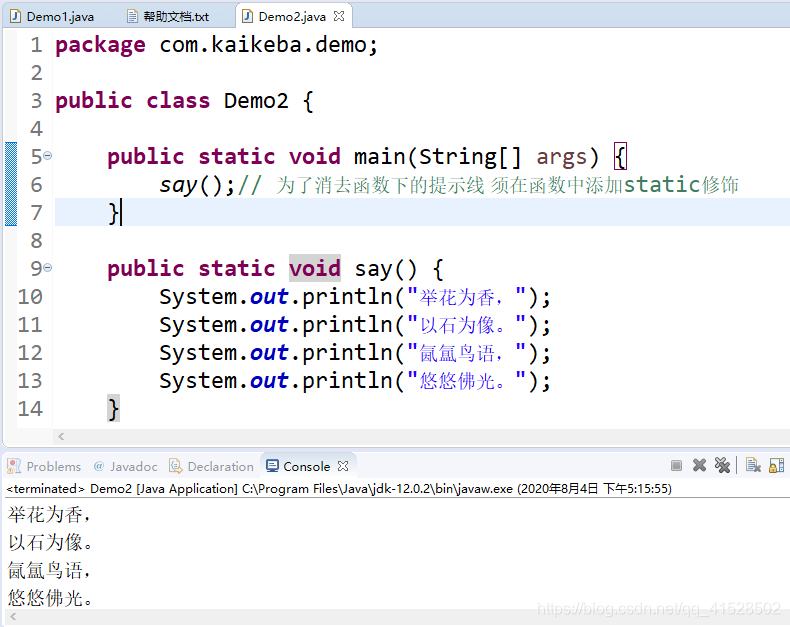Click the Javadoc @ icon

pyautogui.click(x=99, y=466)
